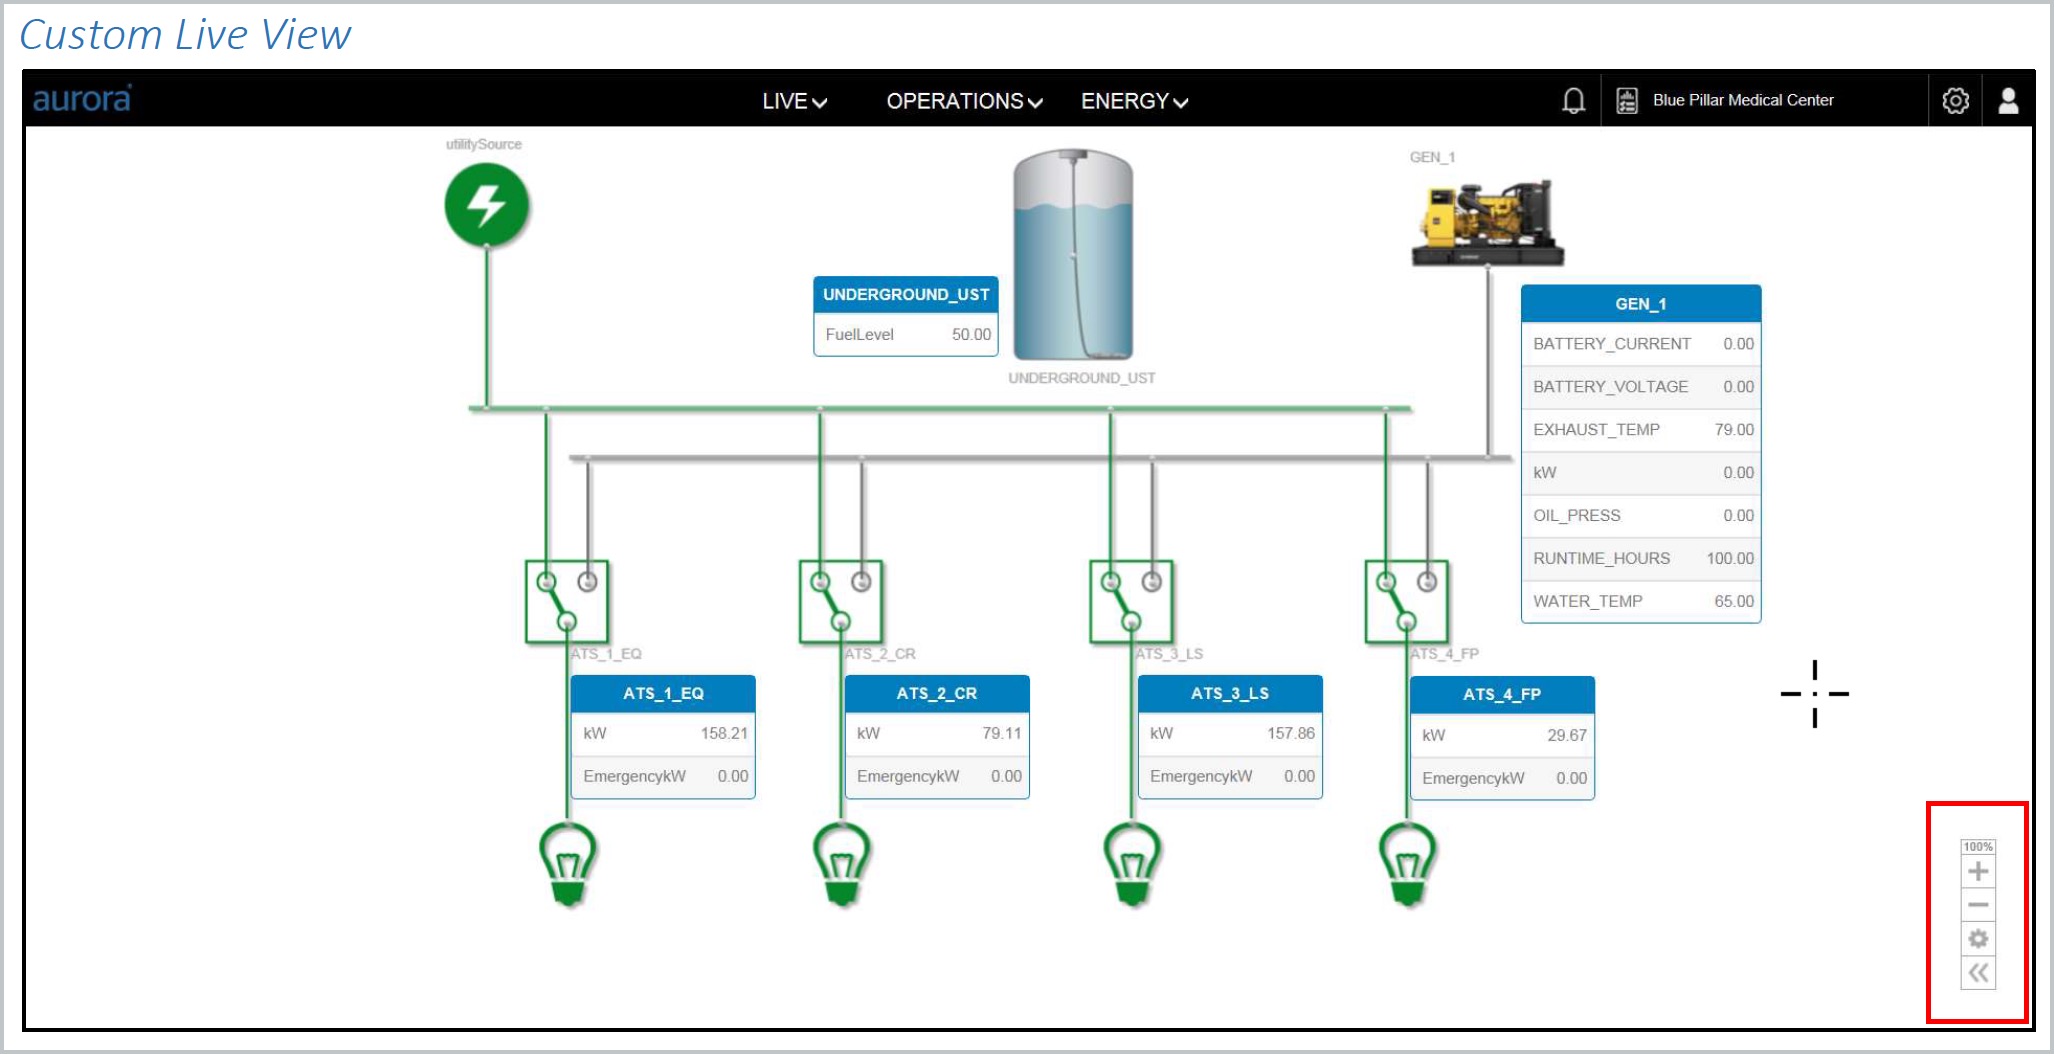Click the aurora logo
Viewport: 2054px width, 1054px height.
click(82, 99)
